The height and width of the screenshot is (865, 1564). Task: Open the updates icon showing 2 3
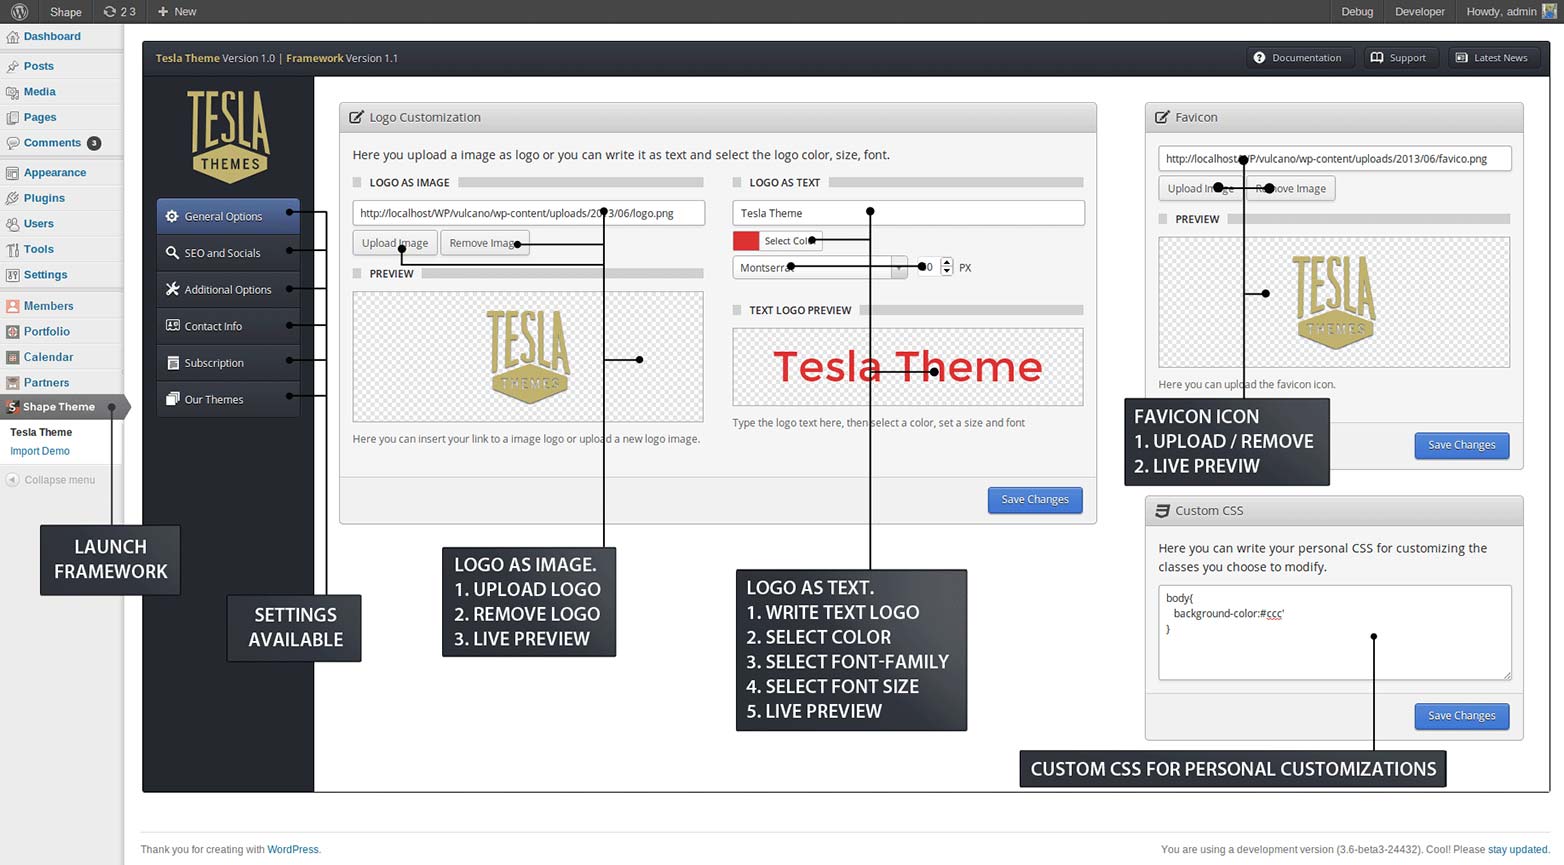pyautogui.click(x=119, y=11)
